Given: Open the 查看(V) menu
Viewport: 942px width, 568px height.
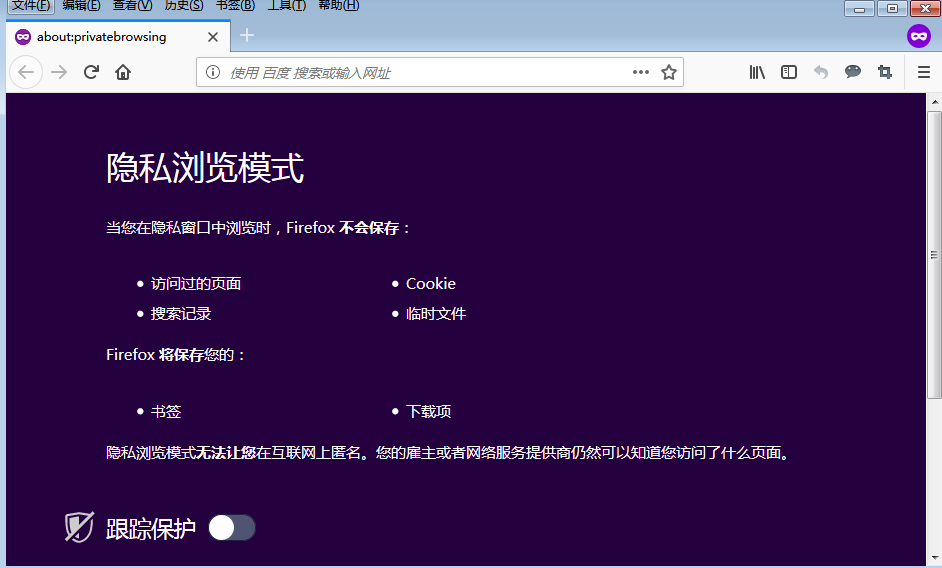Looking at the screenshot, I should [132, 6].
